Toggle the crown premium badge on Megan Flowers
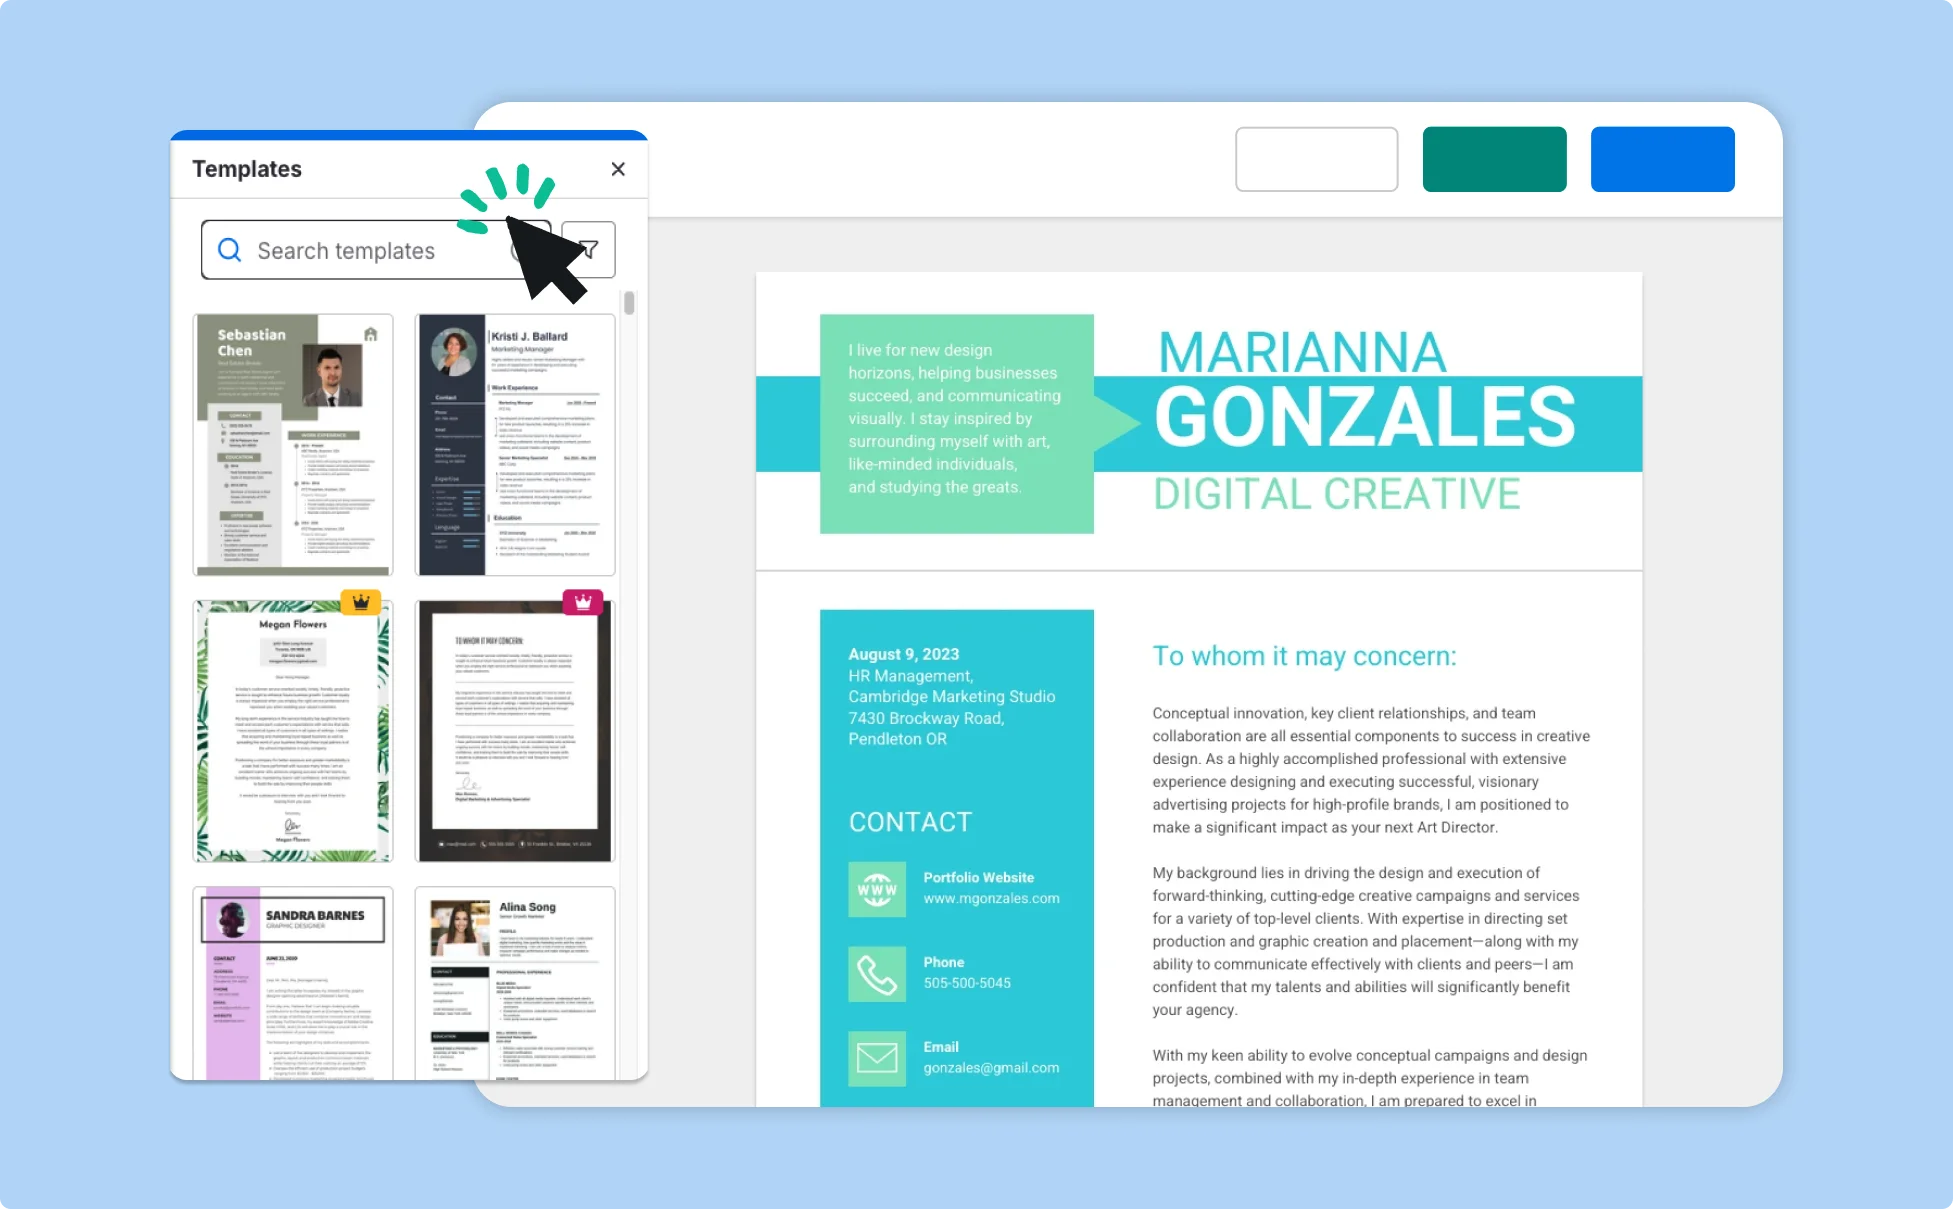 point(361,602)
